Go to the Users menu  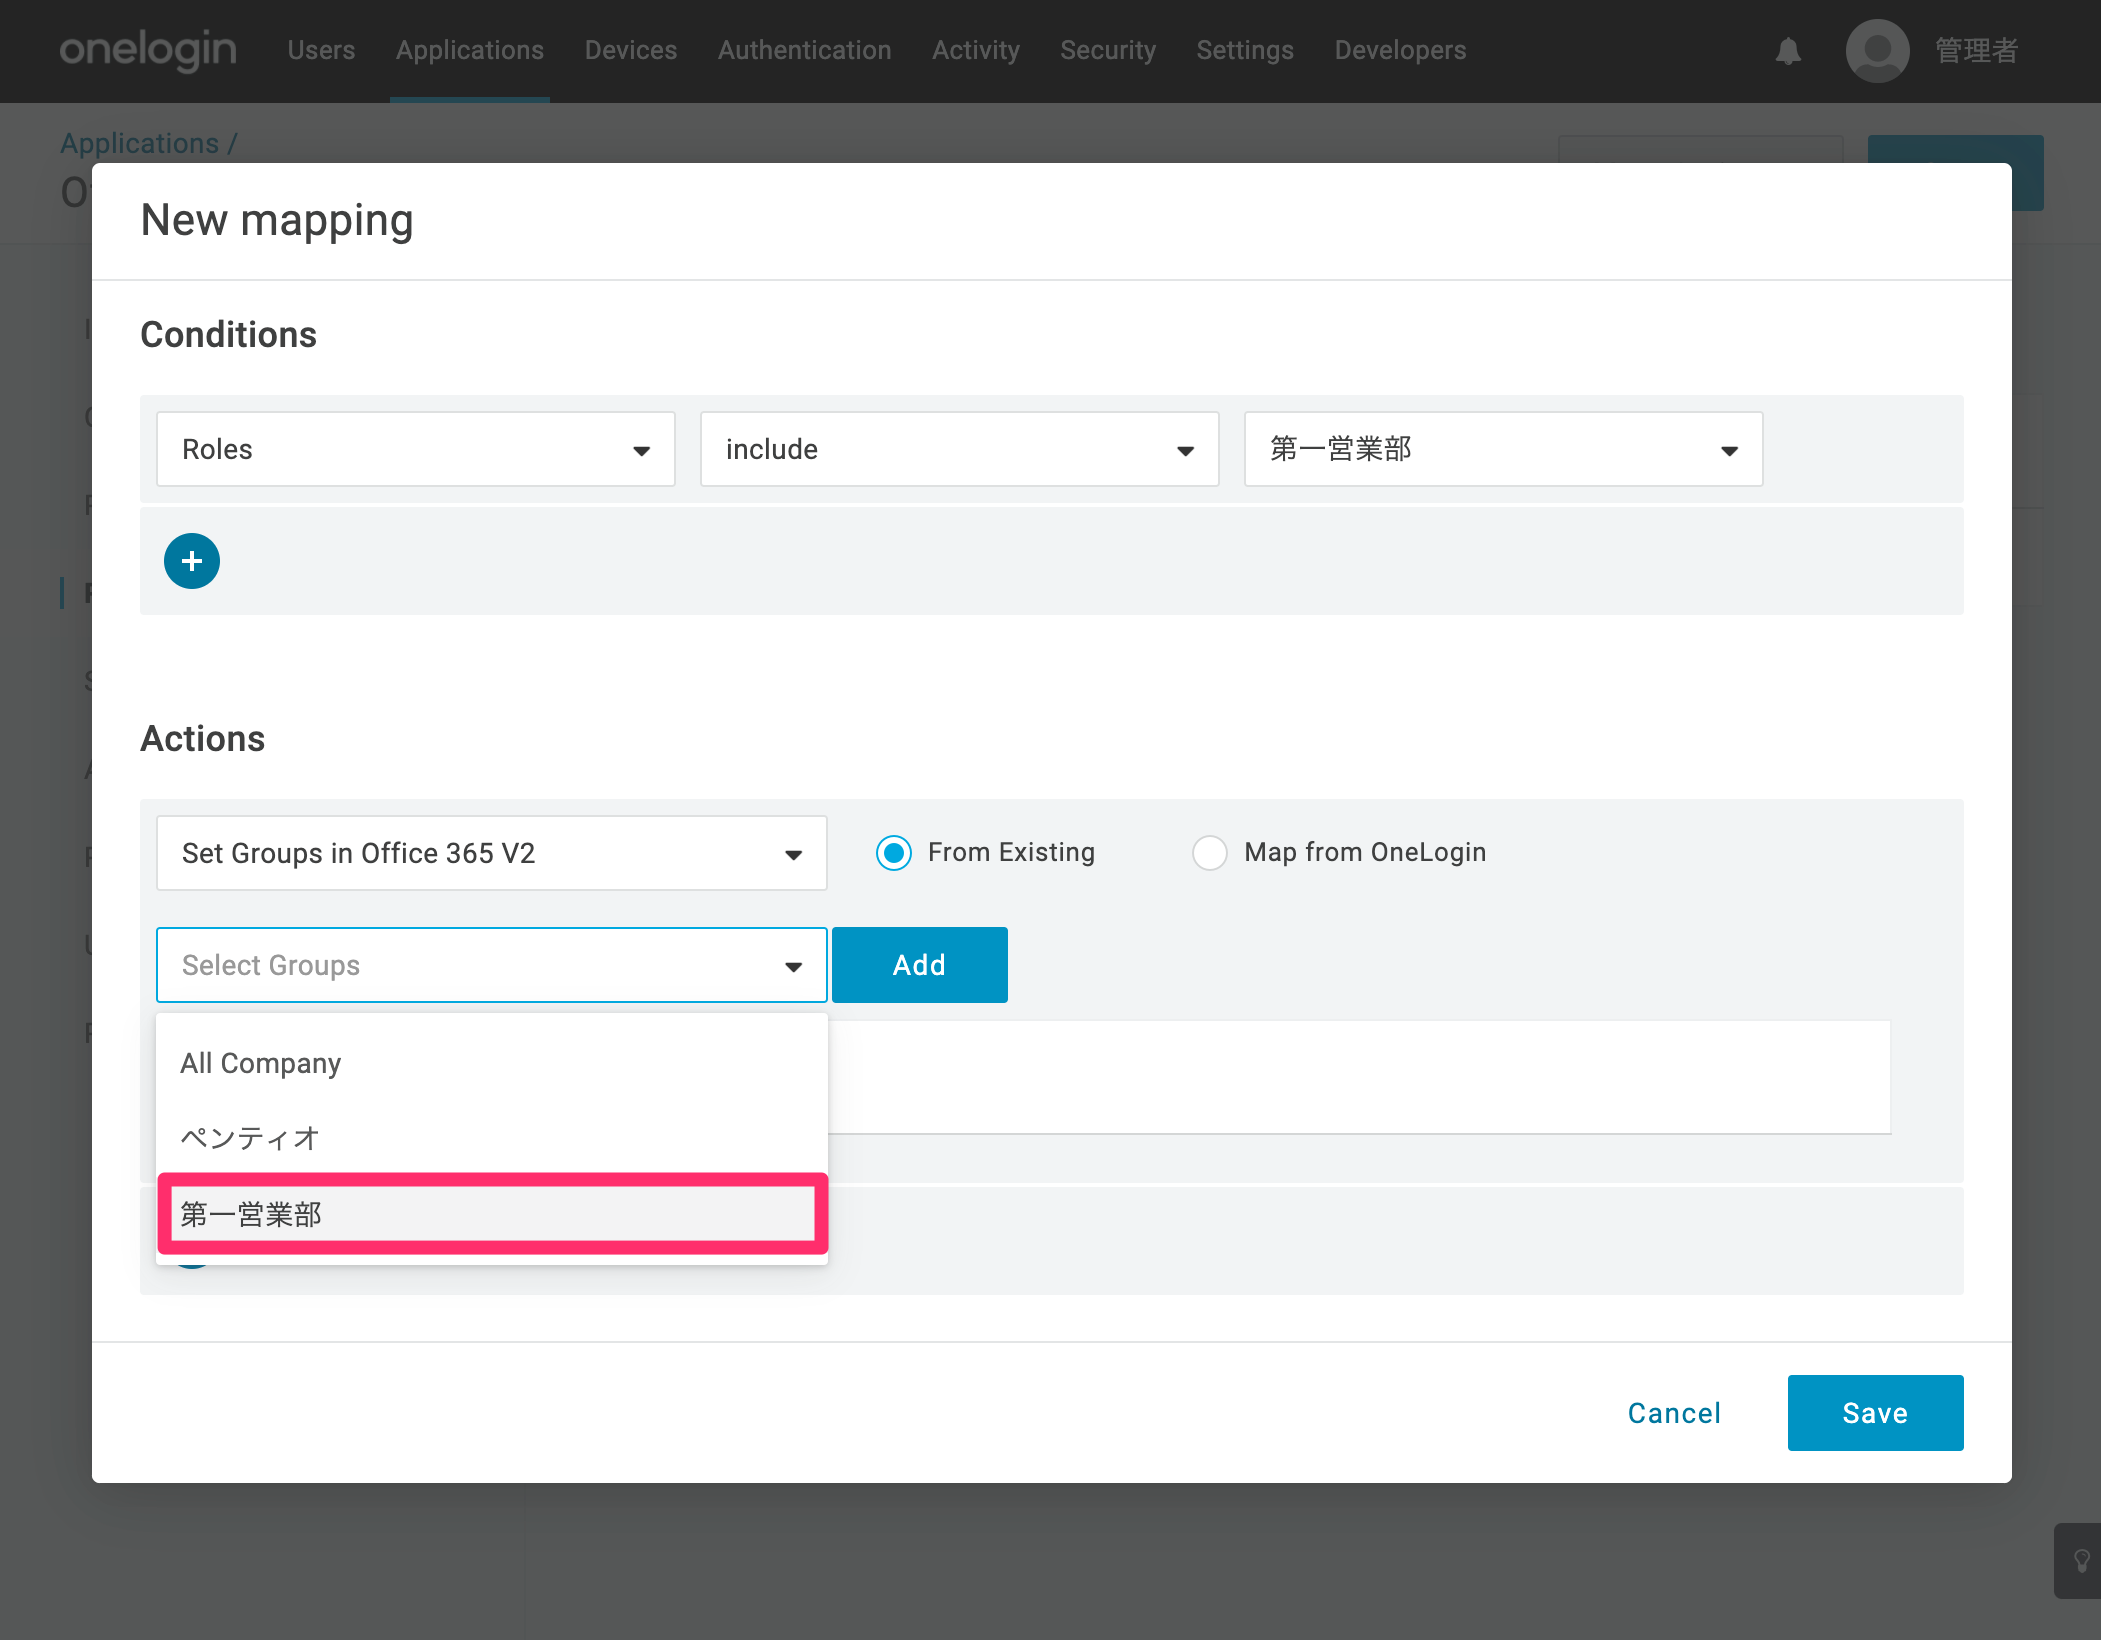321,50
